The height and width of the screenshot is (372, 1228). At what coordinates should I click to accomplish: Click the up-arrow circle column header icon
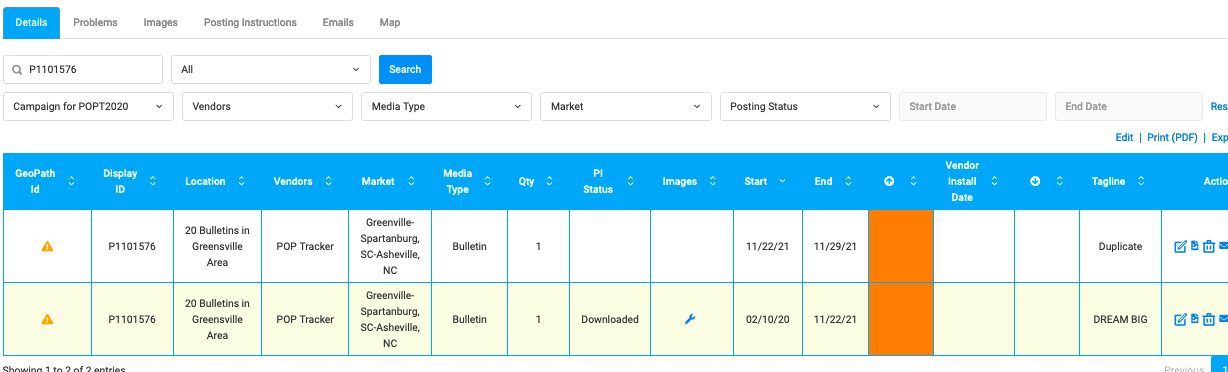coord(889,181)
